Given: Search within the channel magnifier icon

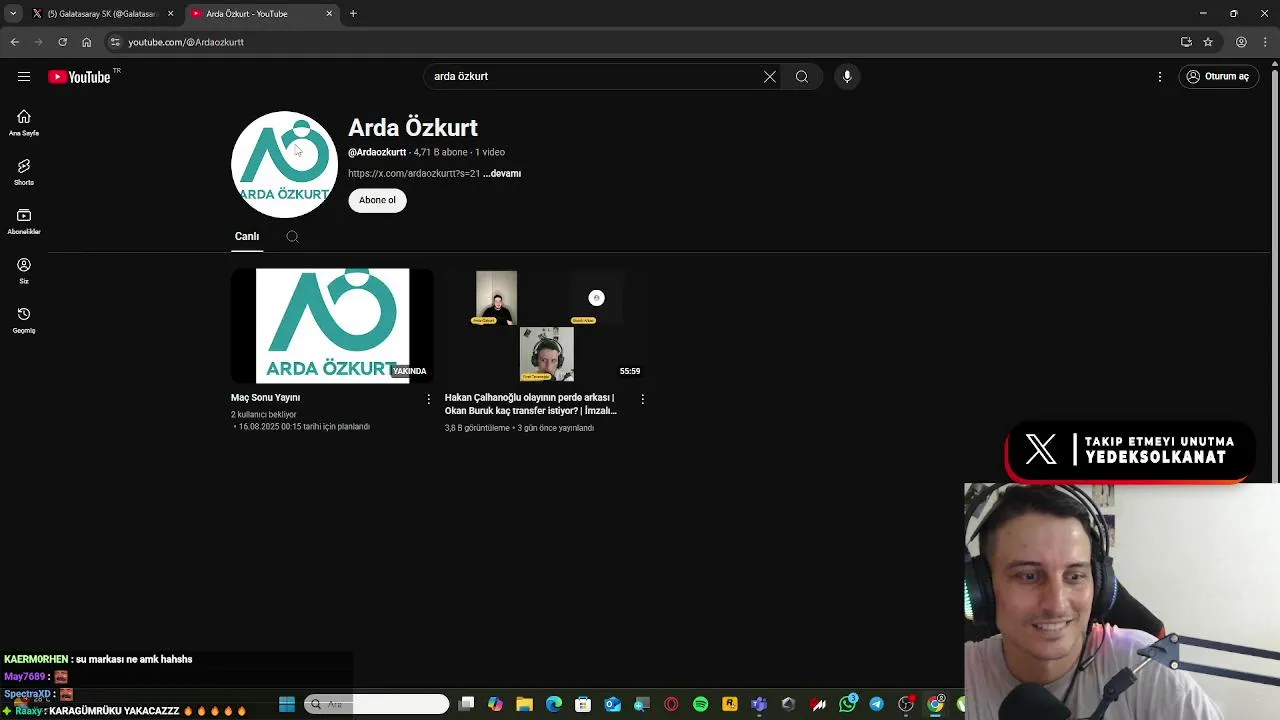Looking at the screenshot, I should [292, 237].
